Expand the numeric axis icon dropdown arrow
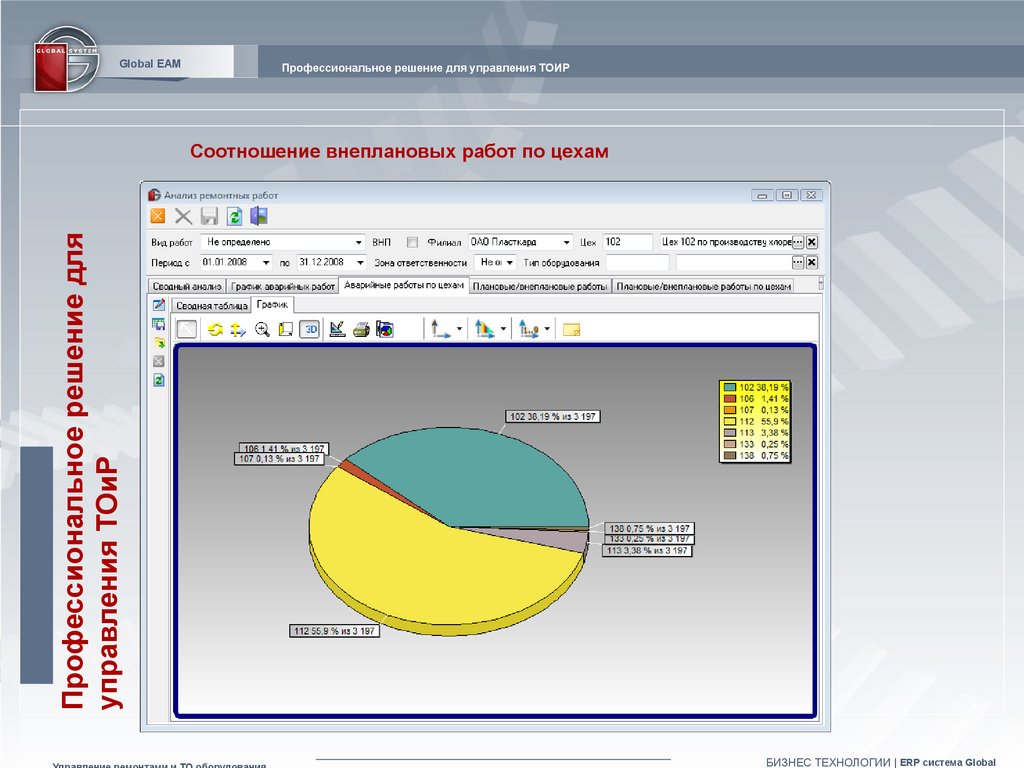1024x768 pixels. click(x=547, y=329)
